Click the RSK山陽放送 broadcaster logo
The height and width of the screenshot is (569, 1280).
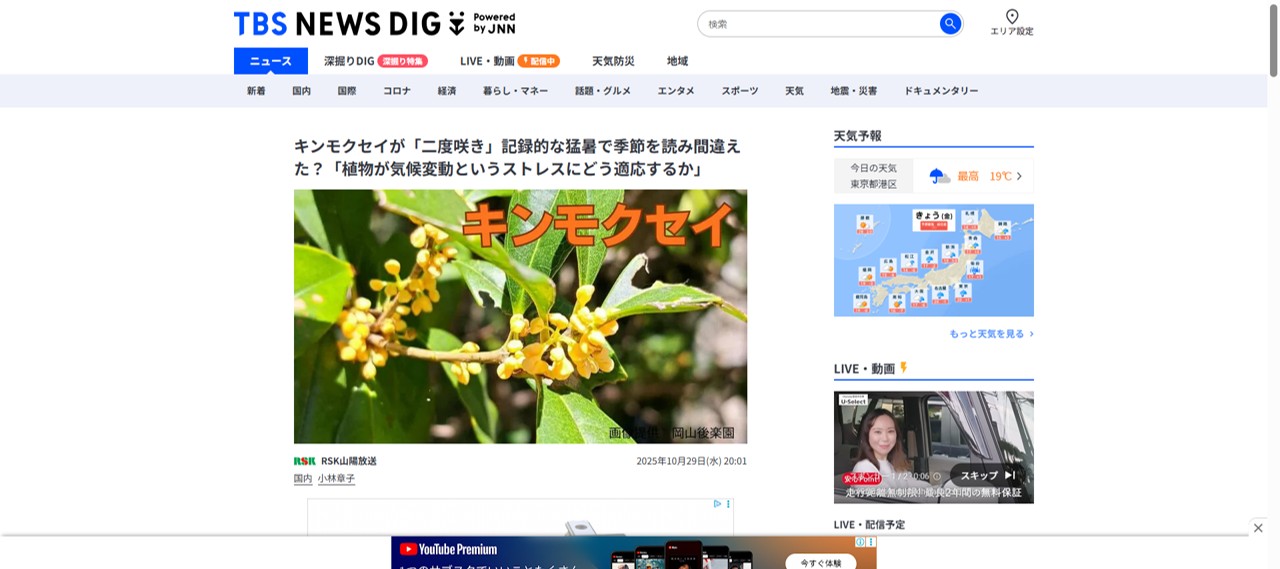coord(304,461)
